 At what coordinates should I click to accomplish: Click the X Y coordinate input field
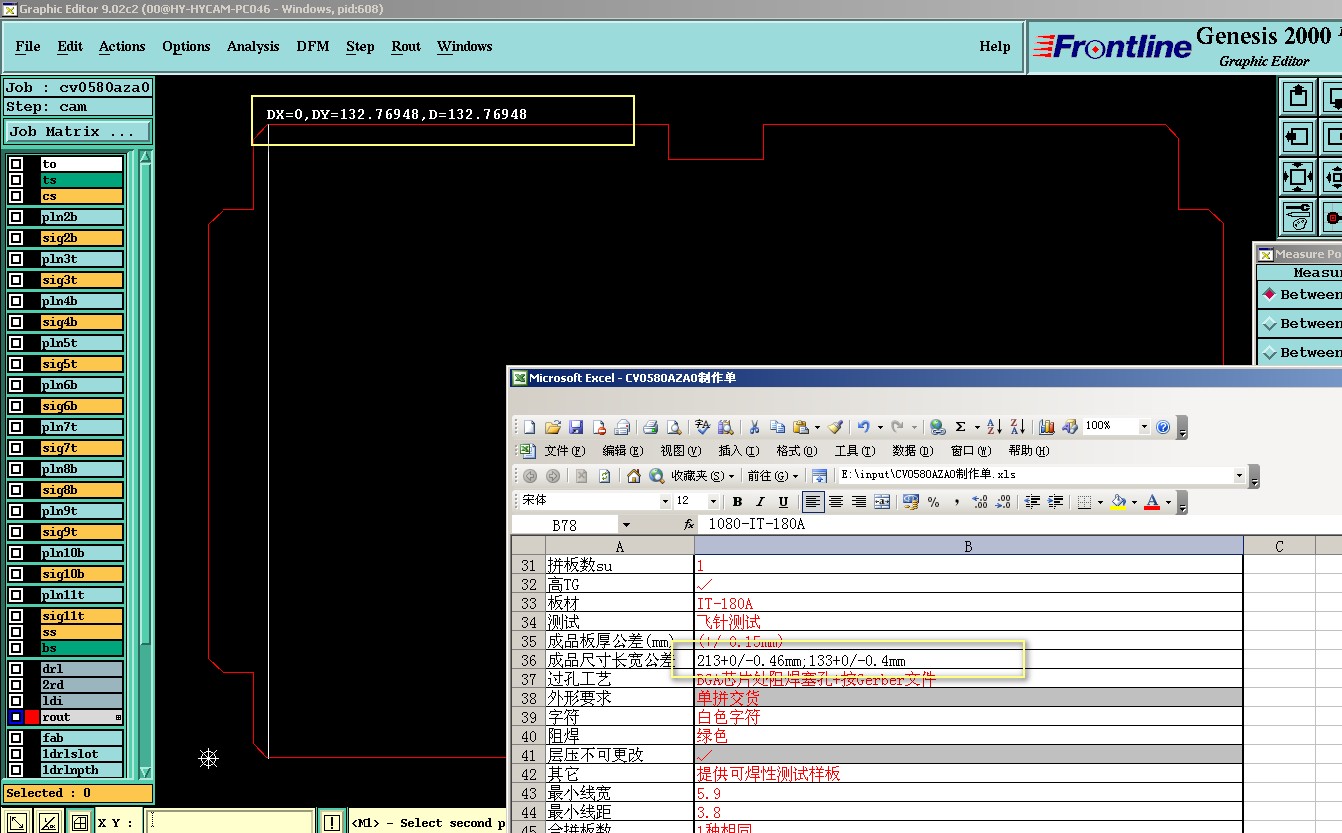point(229,822)
